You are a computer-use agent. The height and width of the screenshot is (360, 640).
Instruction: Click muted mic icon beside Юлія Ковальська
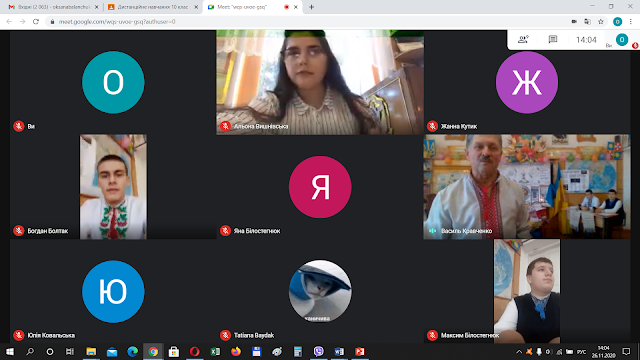(18, 335)
